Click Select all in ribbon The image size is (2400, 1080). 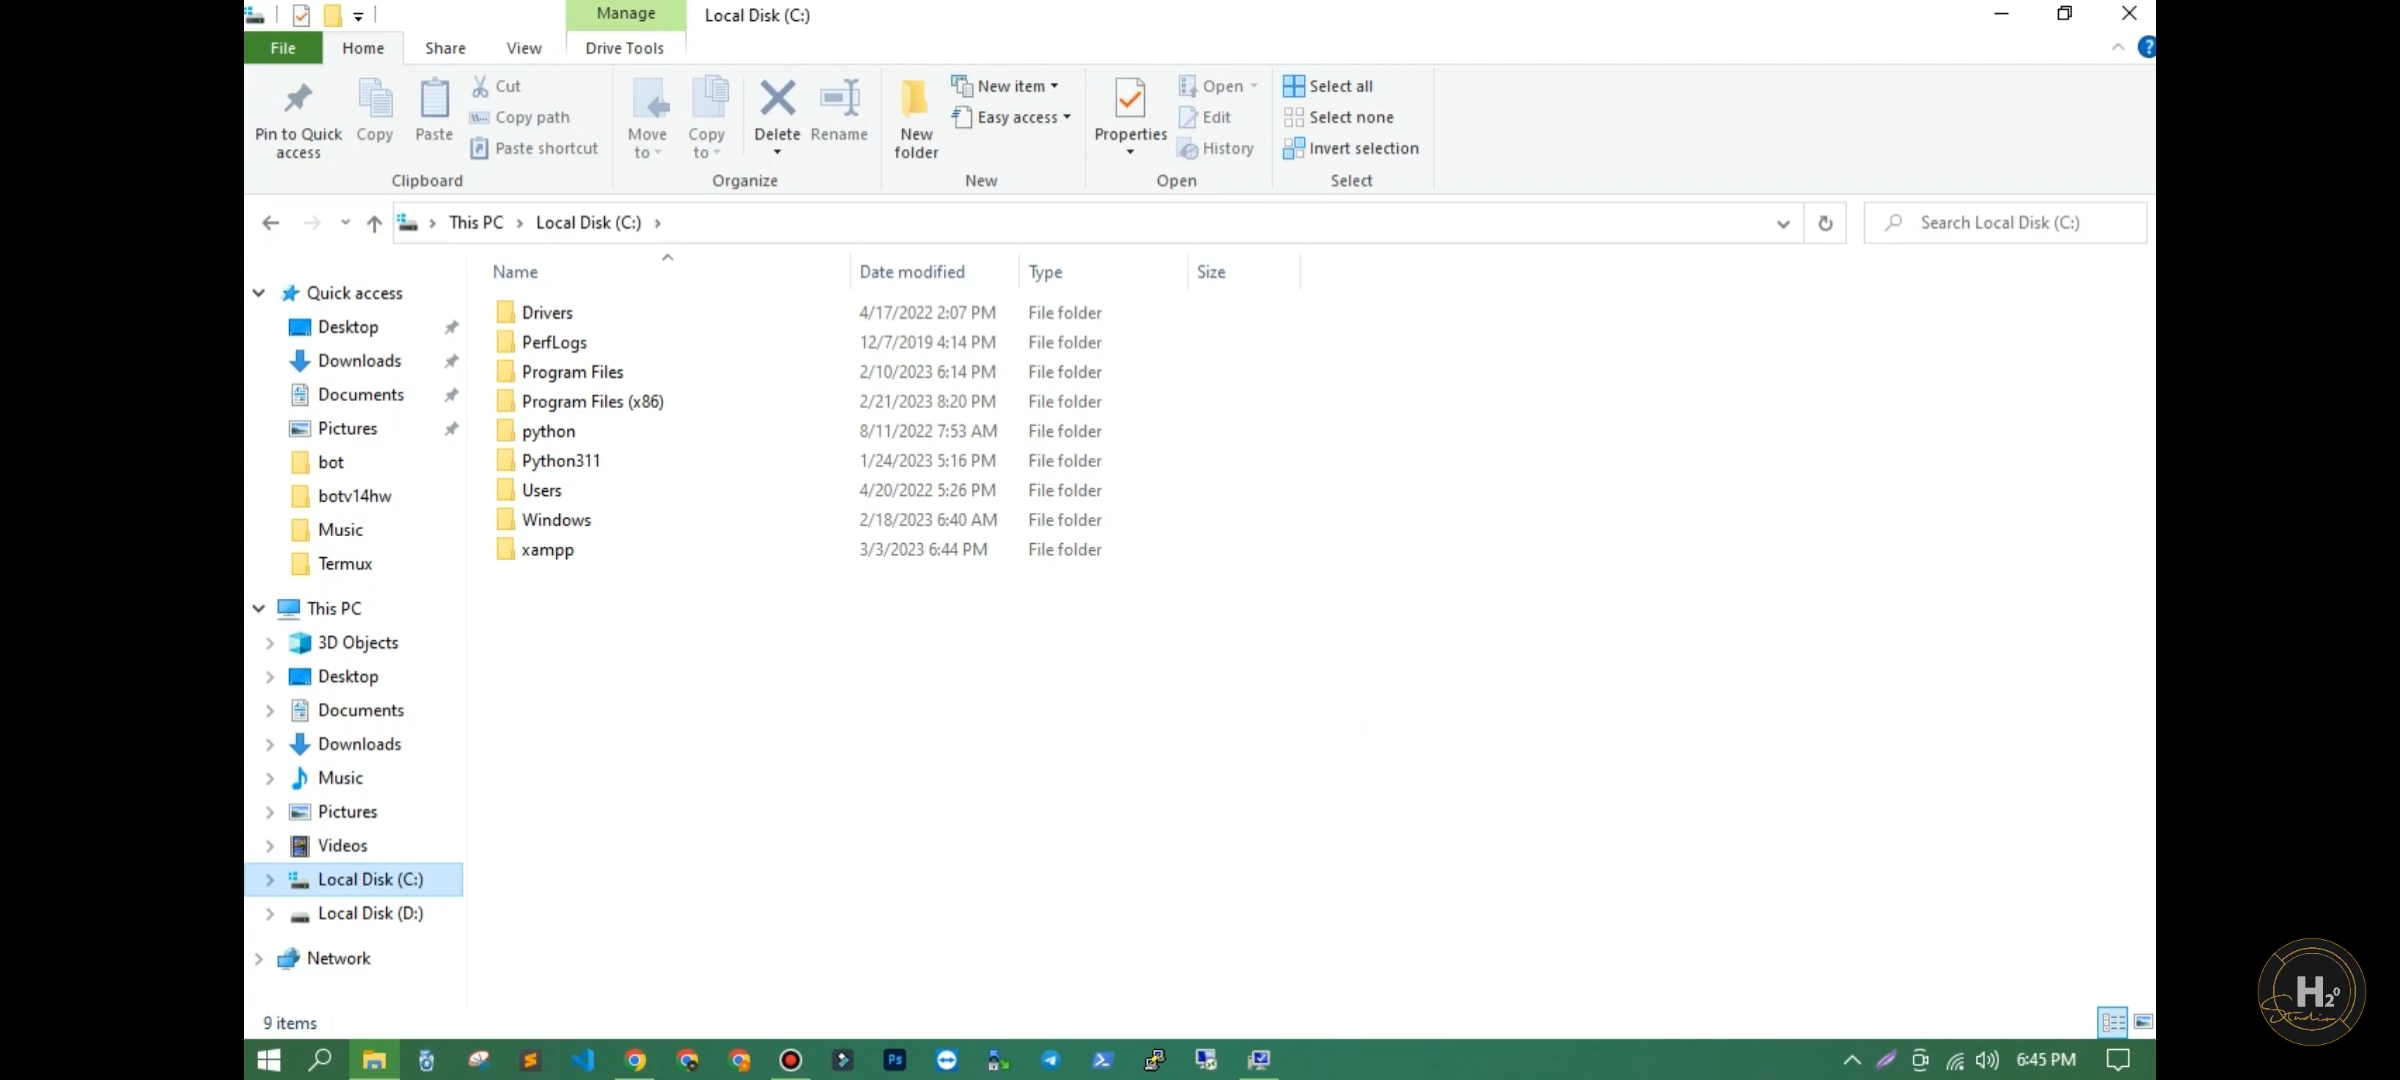1328,86
